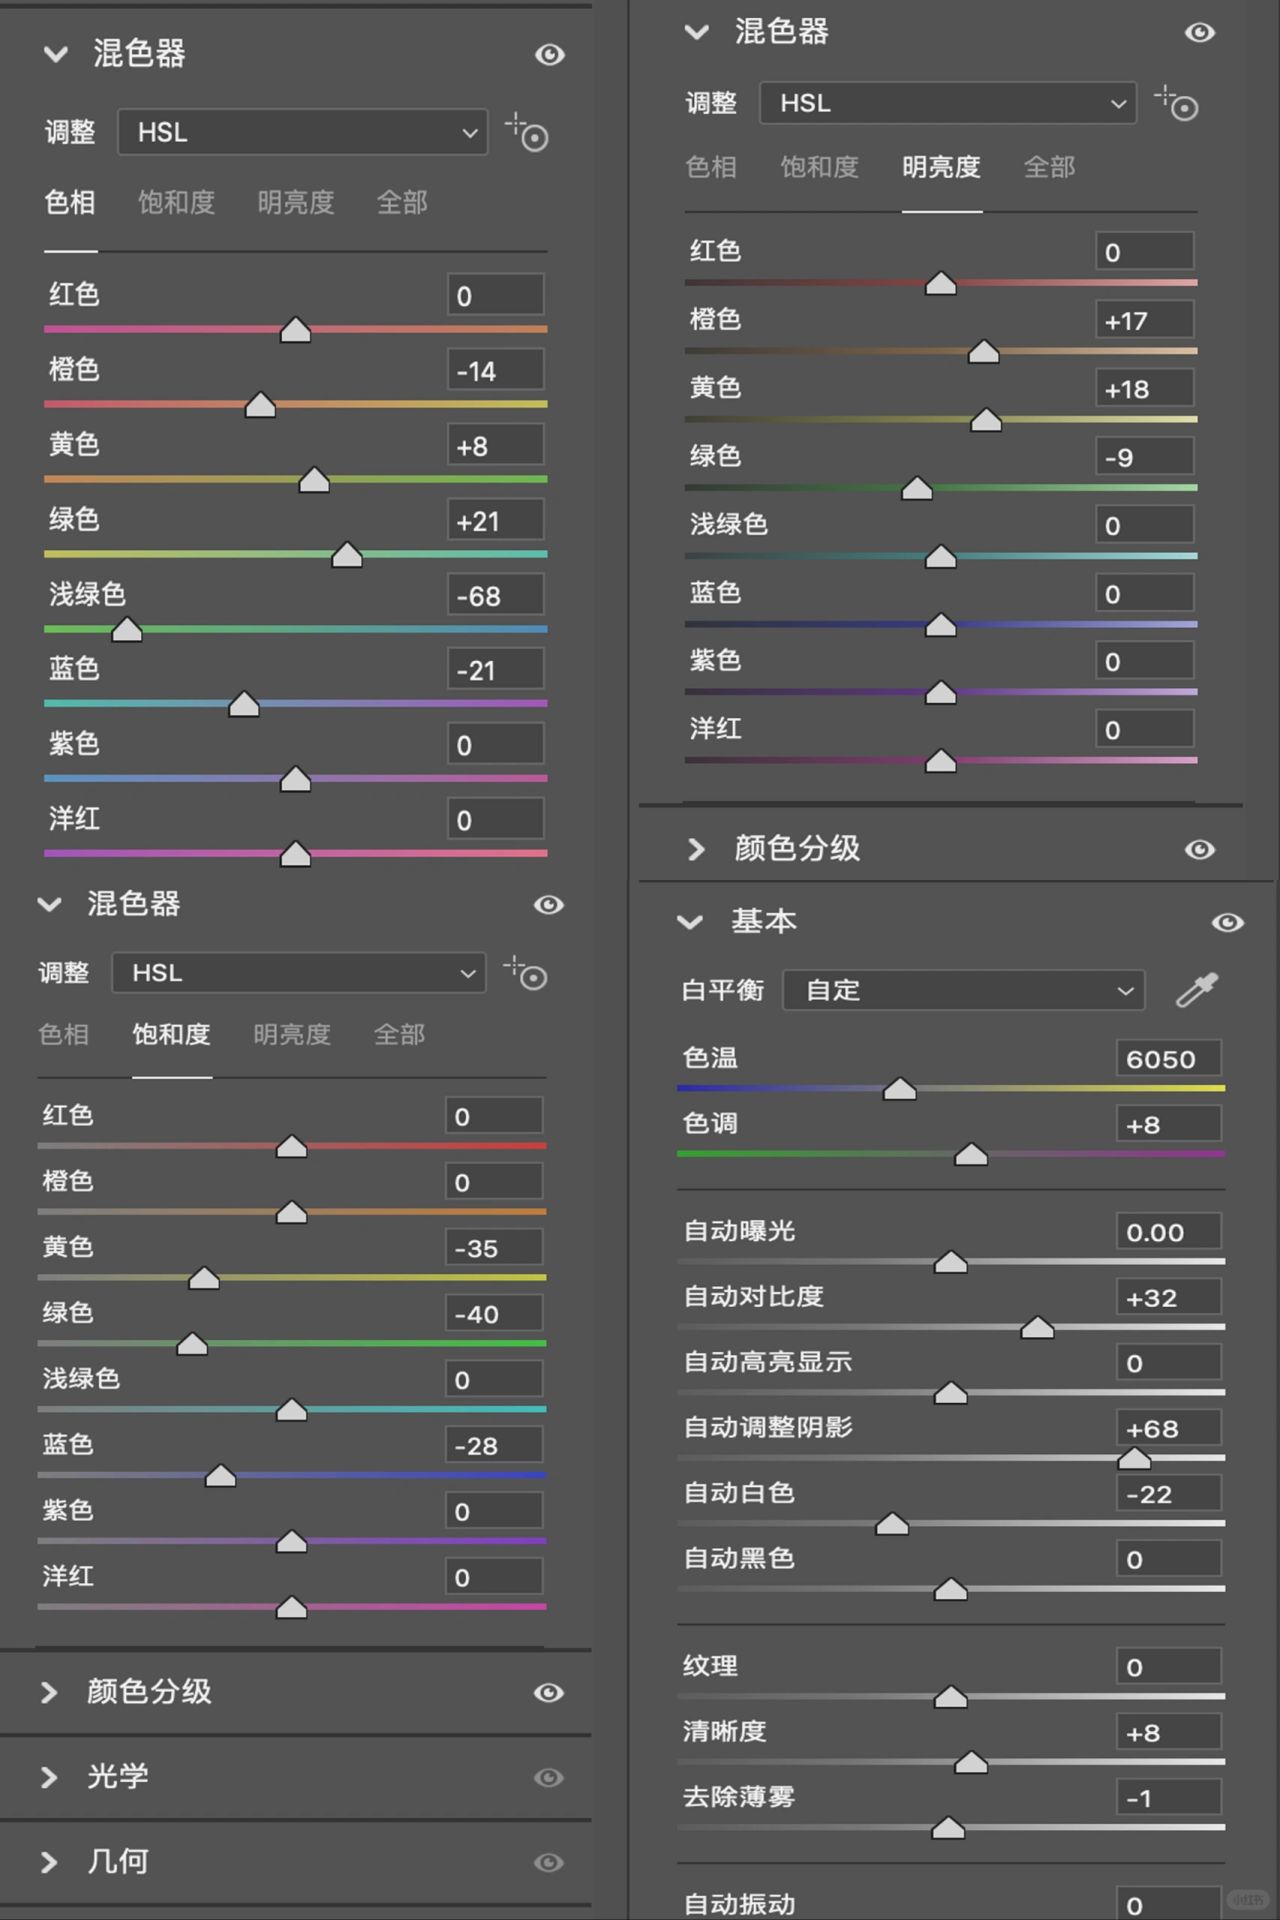Click the 色温 slider handle
This screenshot has width=1280, height=1920.
tap(900, 1089)
